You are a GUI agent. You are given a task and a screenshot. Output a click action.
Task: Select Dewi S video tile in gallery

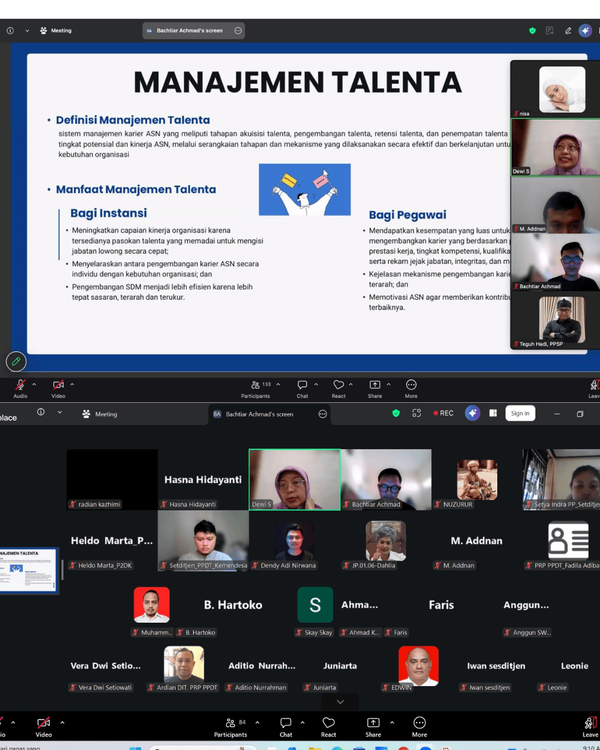[294, 479]
